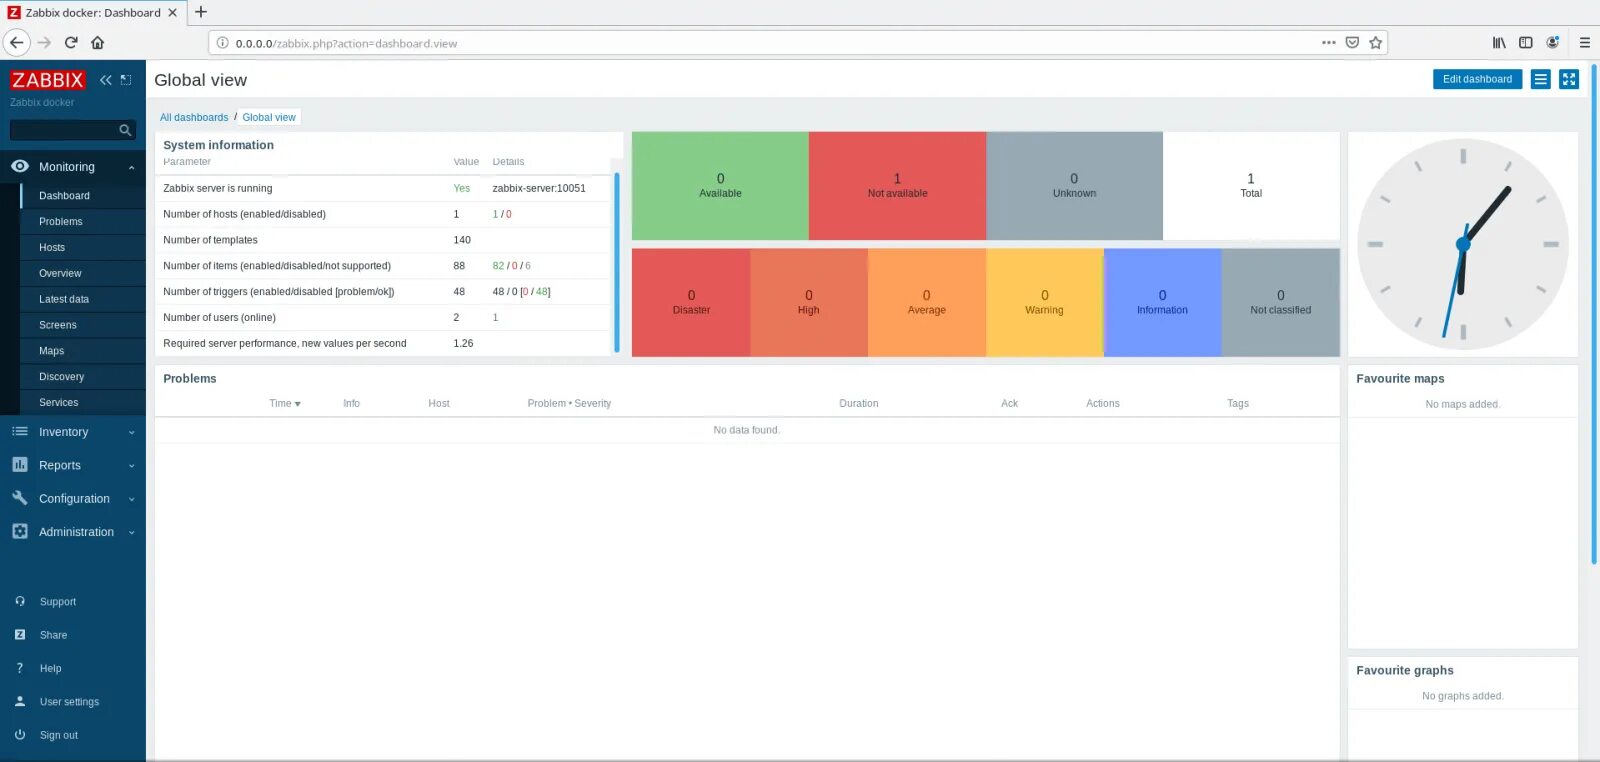
Task: Click browser back arrow button
Action: 16,43
